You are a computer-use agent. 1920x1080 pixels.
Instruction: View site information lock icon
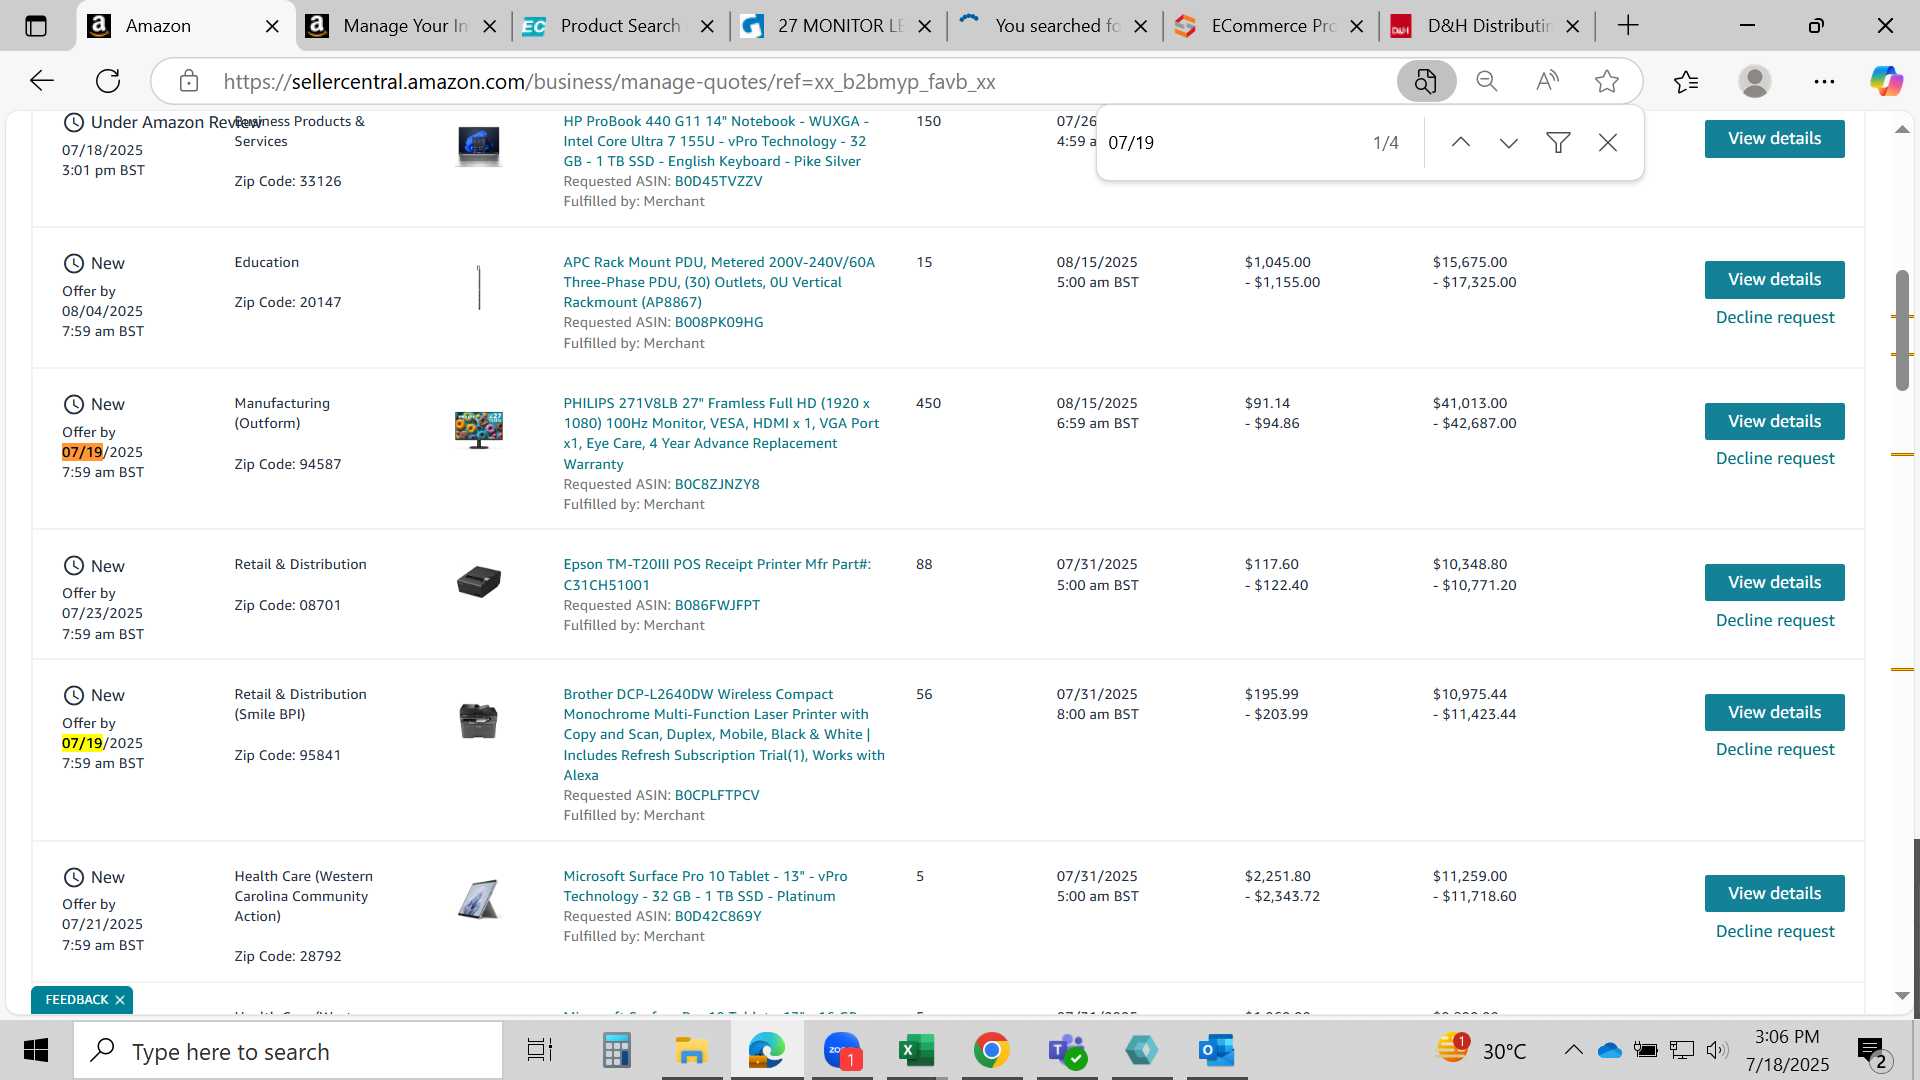[189, 81]
